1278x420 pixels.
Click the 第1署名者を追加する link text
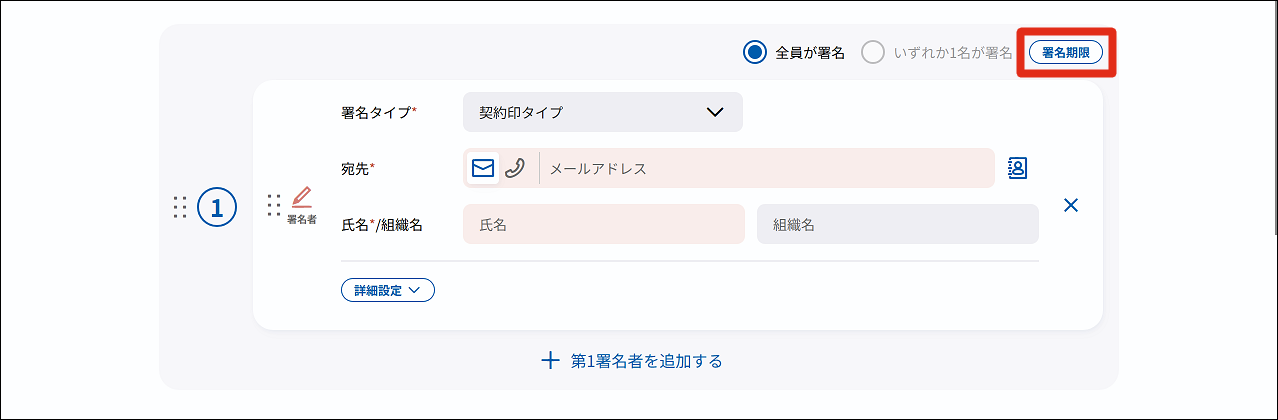coord(646,361)
